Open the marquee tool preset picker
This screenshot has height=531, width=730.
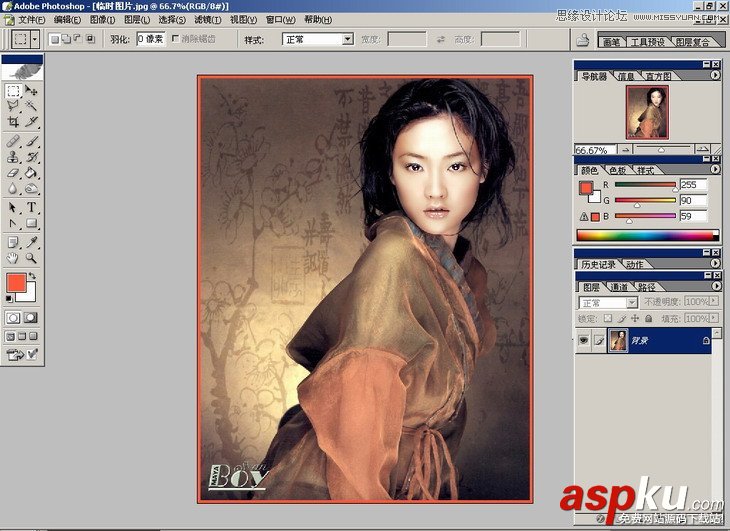[35, 39]
